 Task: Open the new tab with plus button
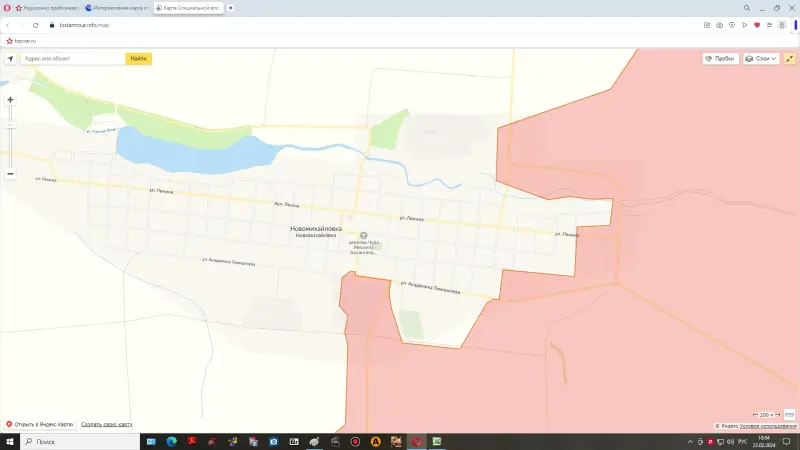(x=231, y=7)
